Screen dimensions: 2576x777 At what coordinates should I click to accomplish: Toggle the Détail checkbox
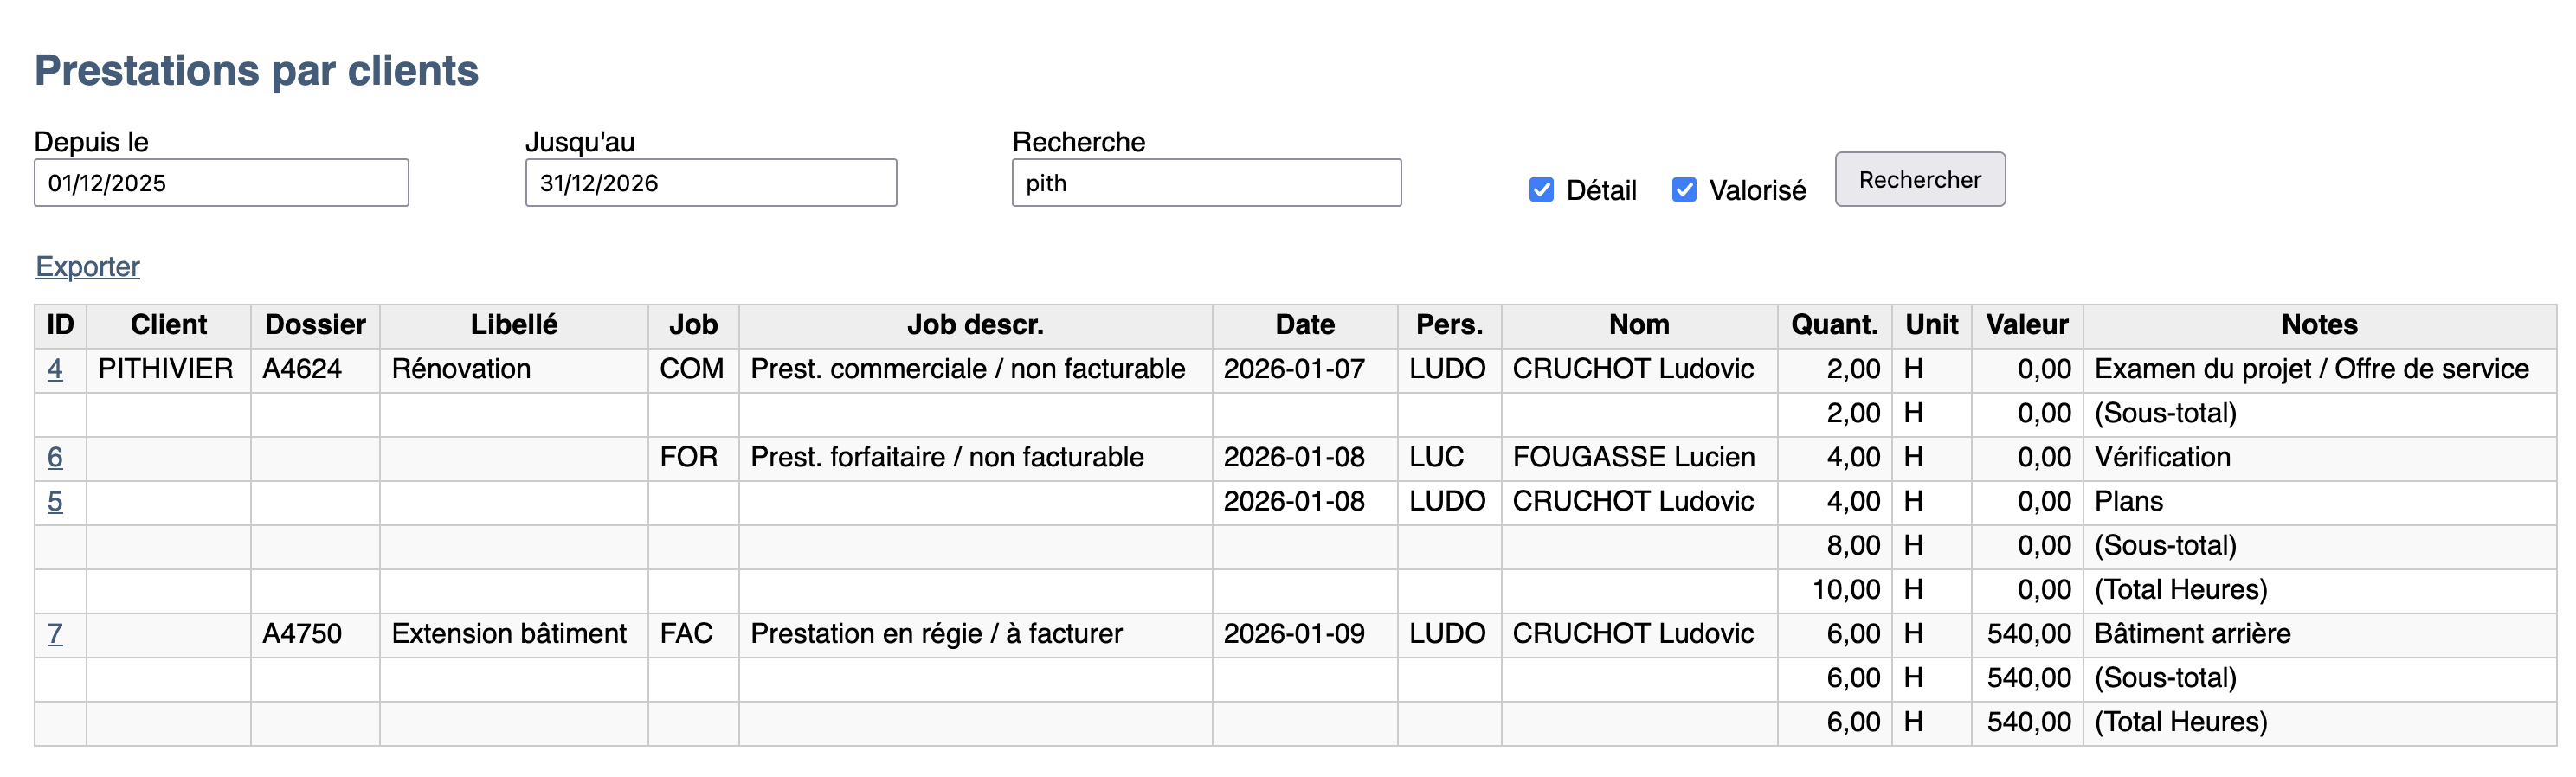1541,190
